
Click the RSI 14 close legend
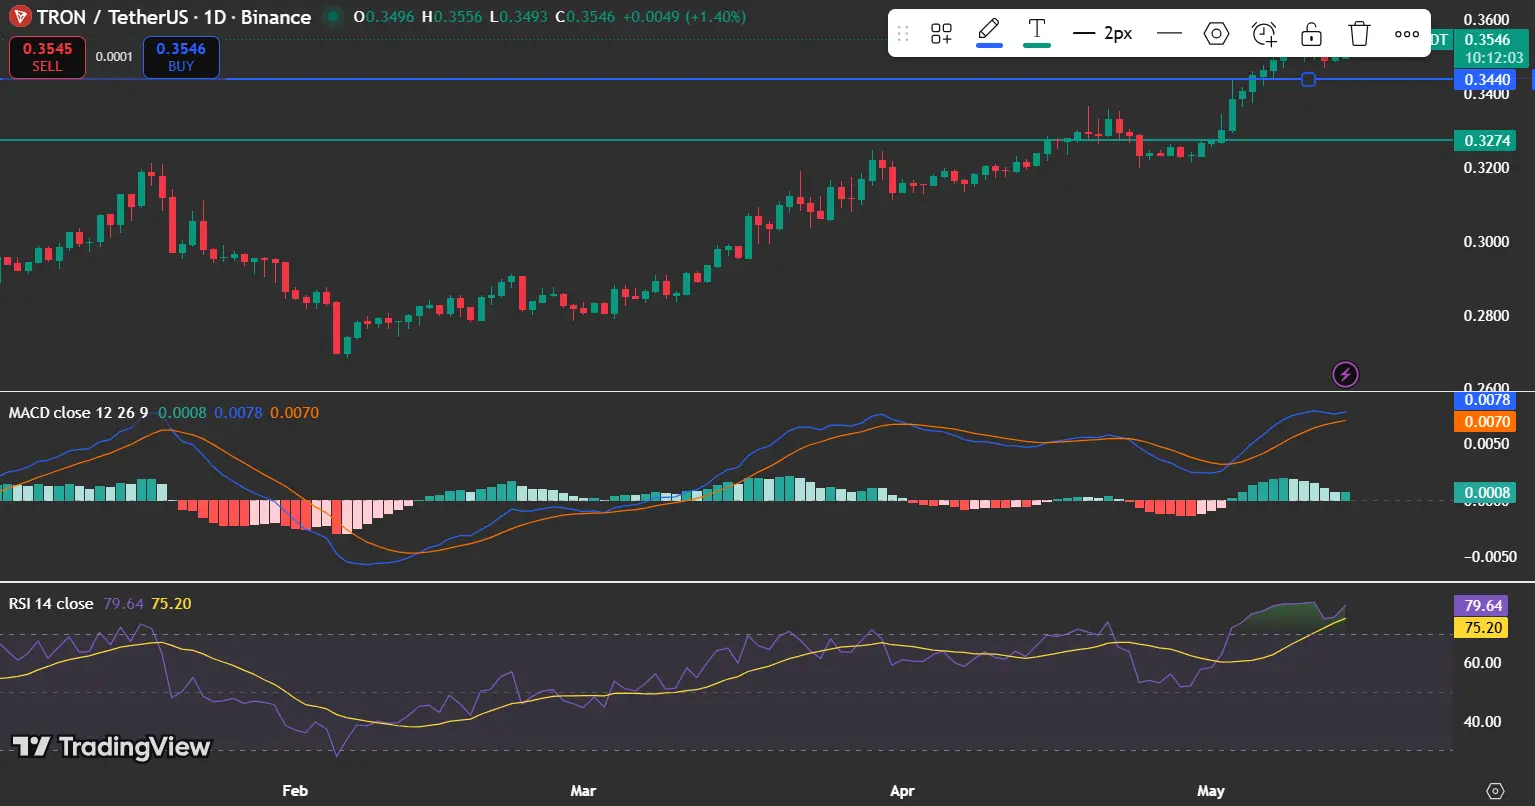point(51,603)
